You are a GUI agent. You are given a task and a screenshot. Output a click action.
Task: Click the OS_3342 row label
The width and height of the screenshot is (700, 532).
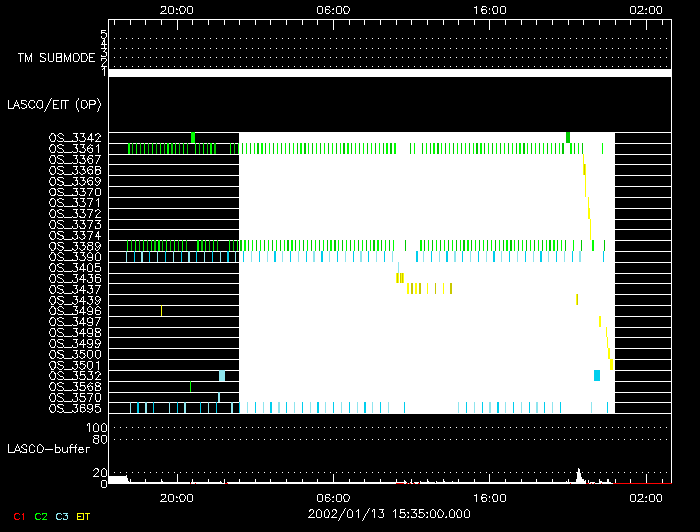pos(75,137)
